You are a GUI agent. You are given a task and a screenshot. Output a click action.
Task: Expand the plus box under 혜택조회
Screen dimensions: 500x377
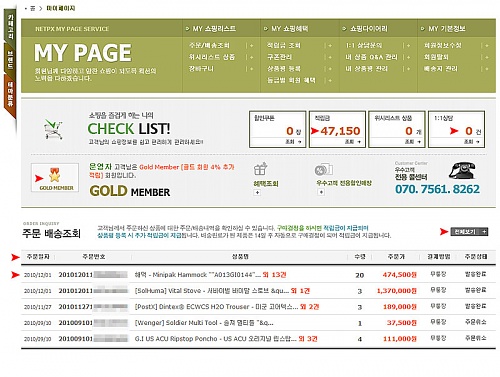click(257, 193)
